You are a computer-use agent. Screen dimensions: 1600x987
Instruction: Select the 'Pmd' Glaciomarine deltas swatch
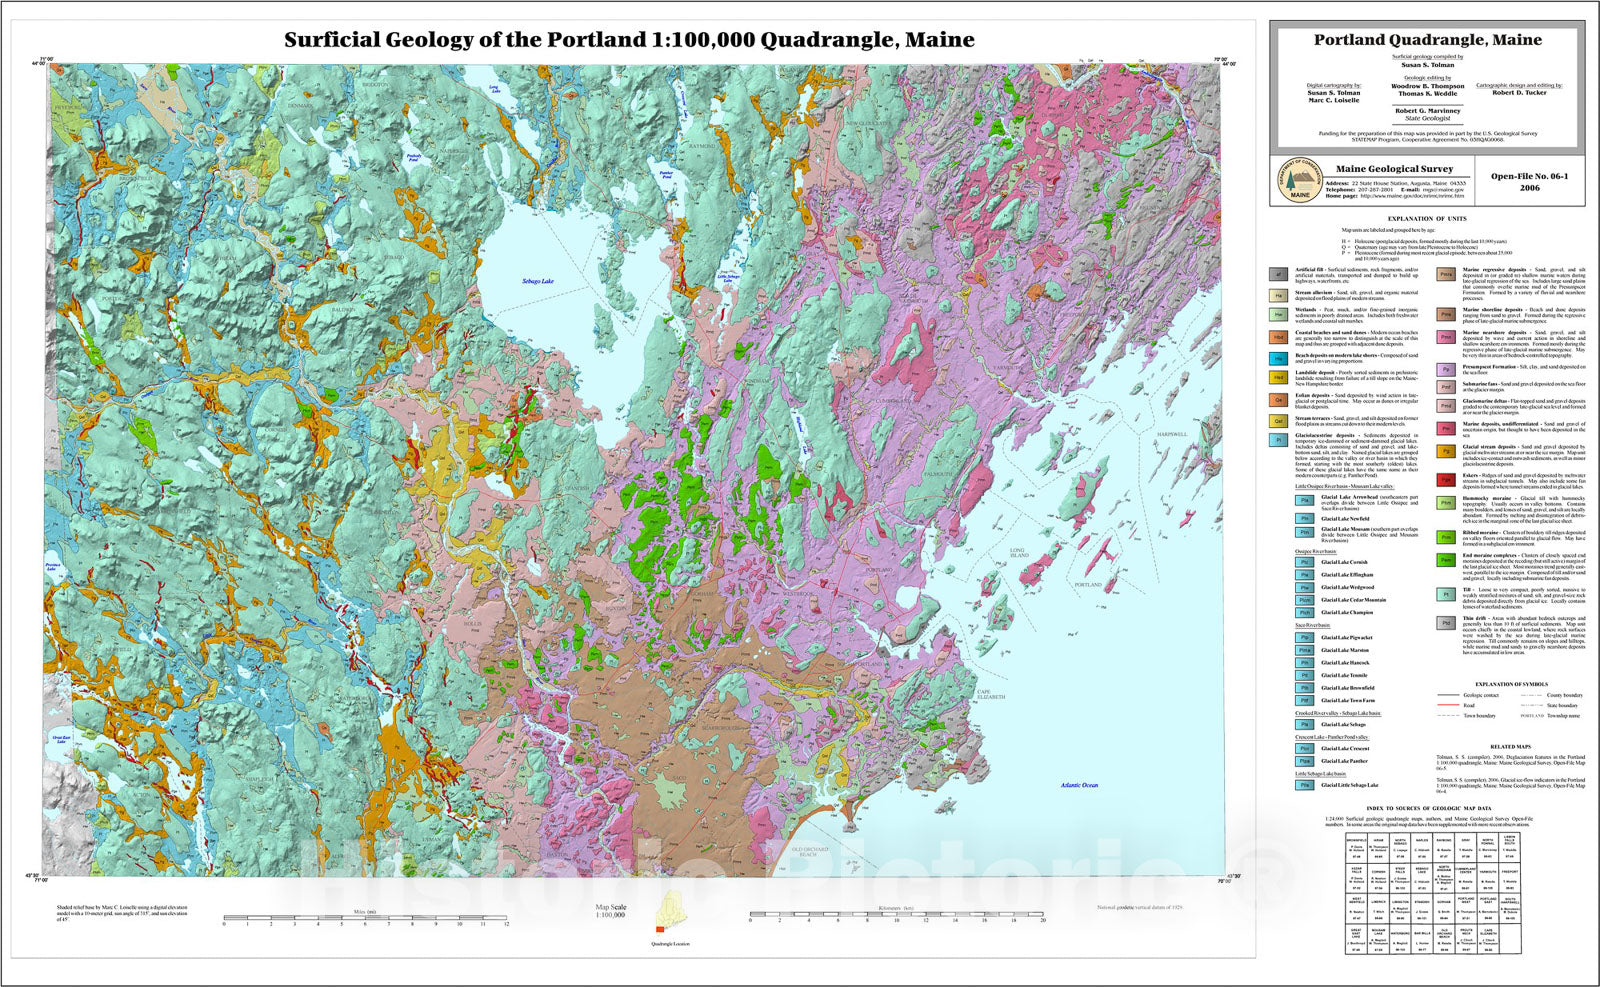click(1446, 406)
